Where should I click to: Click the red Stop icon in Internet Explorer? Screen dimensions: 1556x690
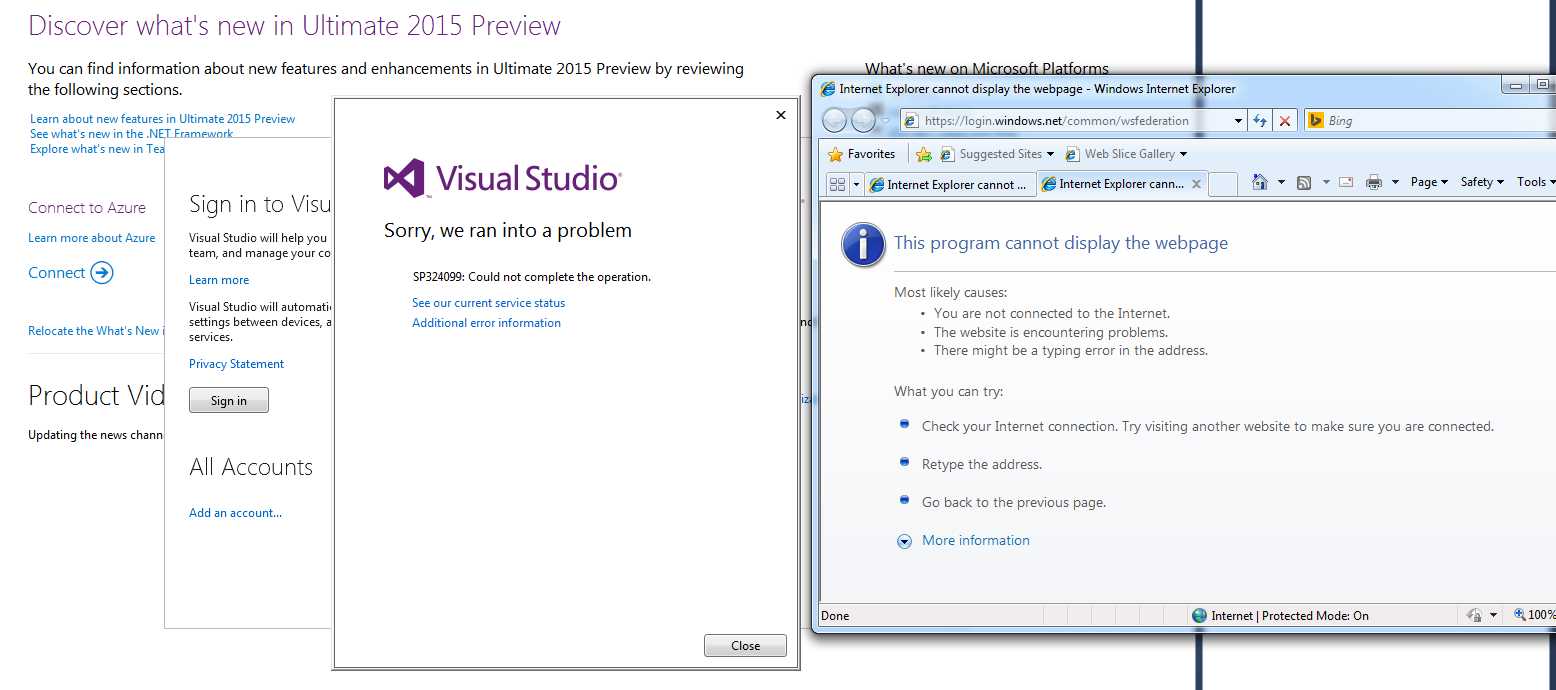pyautogui.click(x=1285, y=121)
